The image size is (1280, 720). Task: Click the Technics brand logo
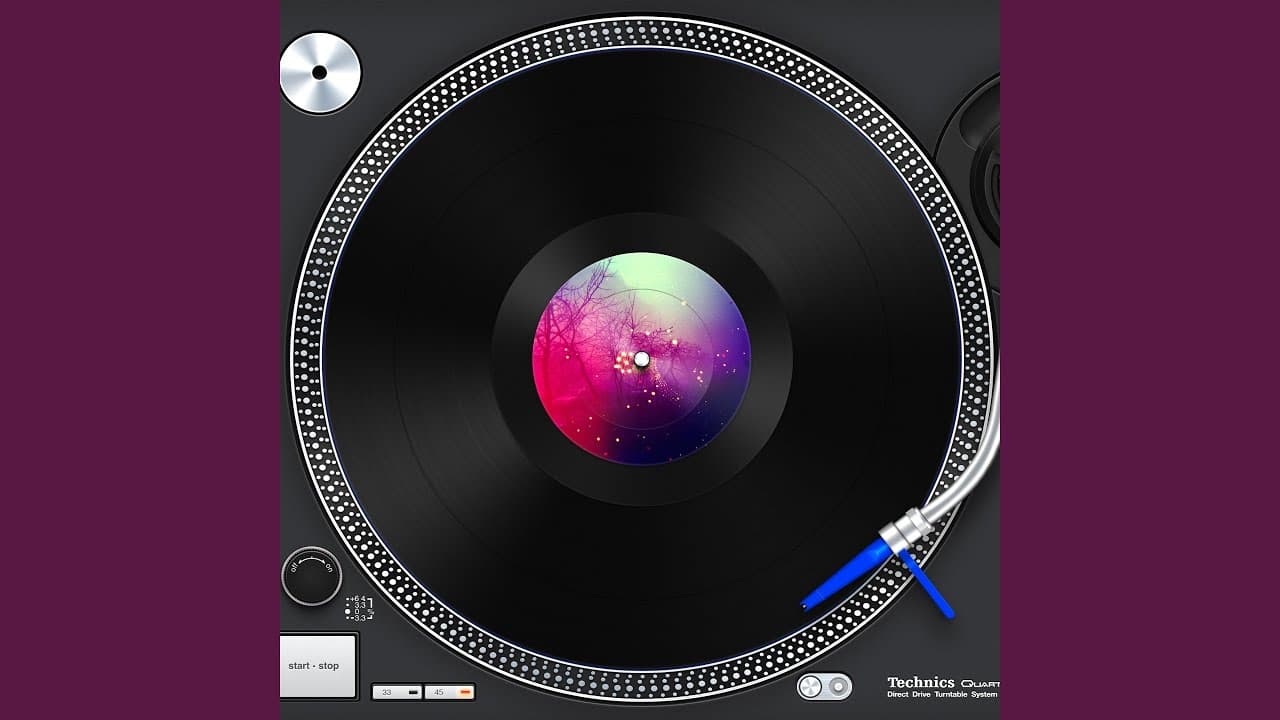pyautogui.click(x=921, y=682)
